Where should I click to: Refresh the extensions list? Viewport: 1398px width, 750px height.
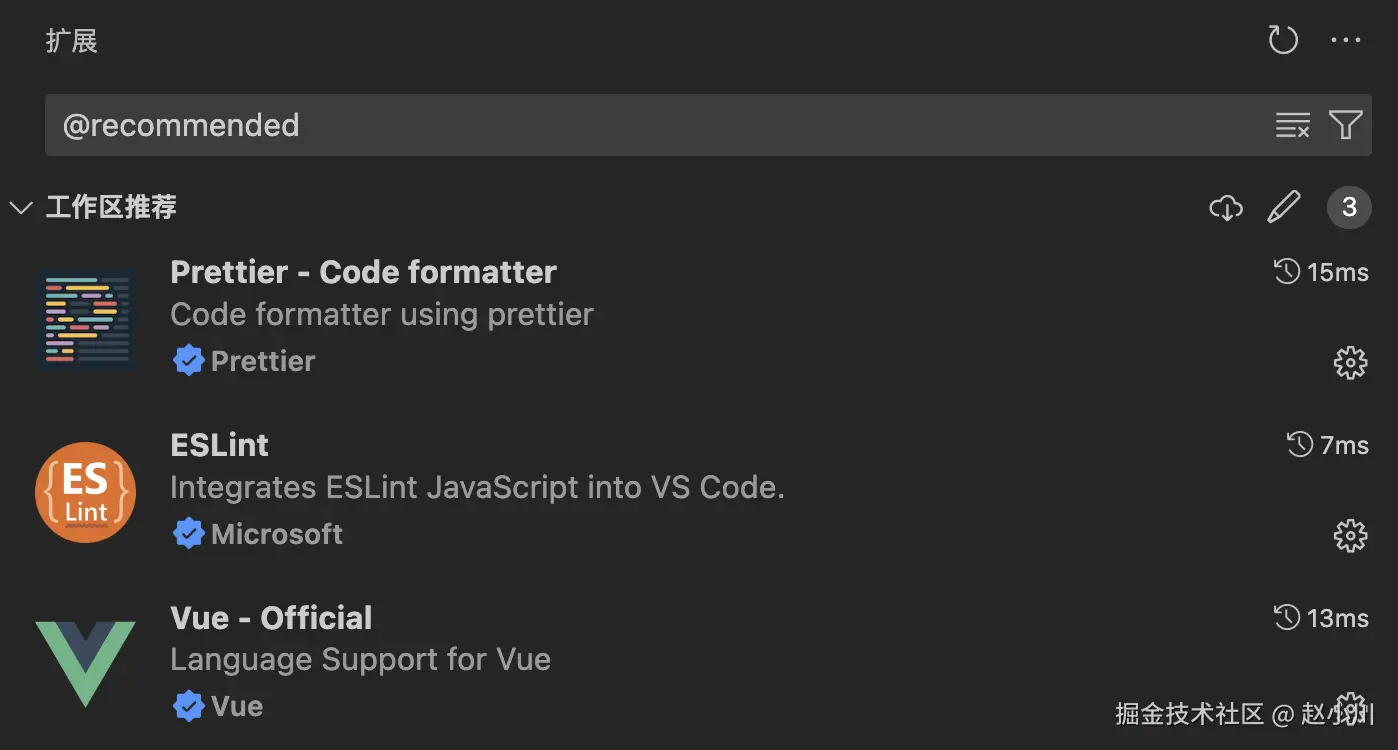pyautogui.click(x=1283, y=40)
